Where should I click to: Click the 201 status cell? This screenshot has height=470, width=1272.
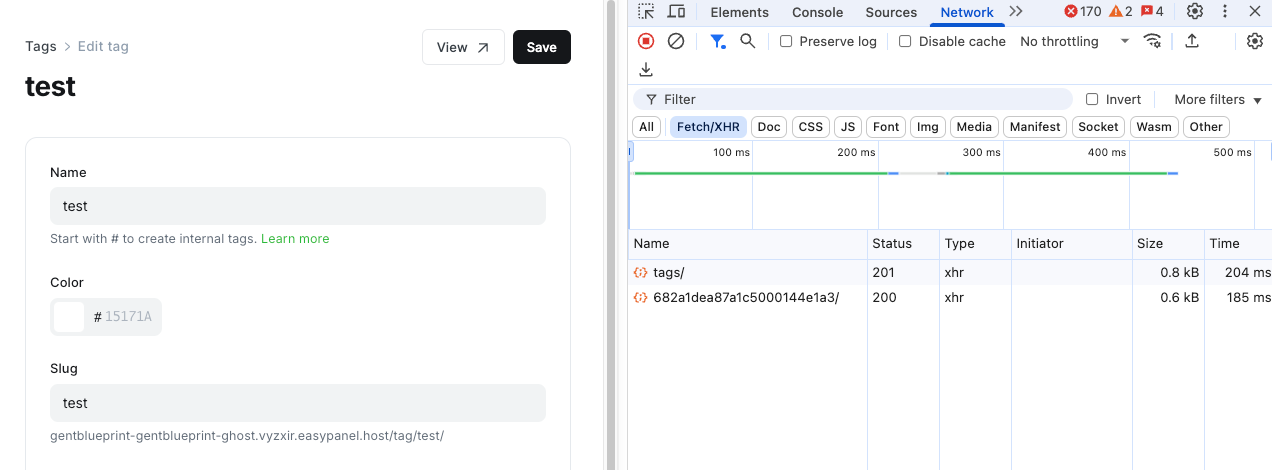point(904,272)
